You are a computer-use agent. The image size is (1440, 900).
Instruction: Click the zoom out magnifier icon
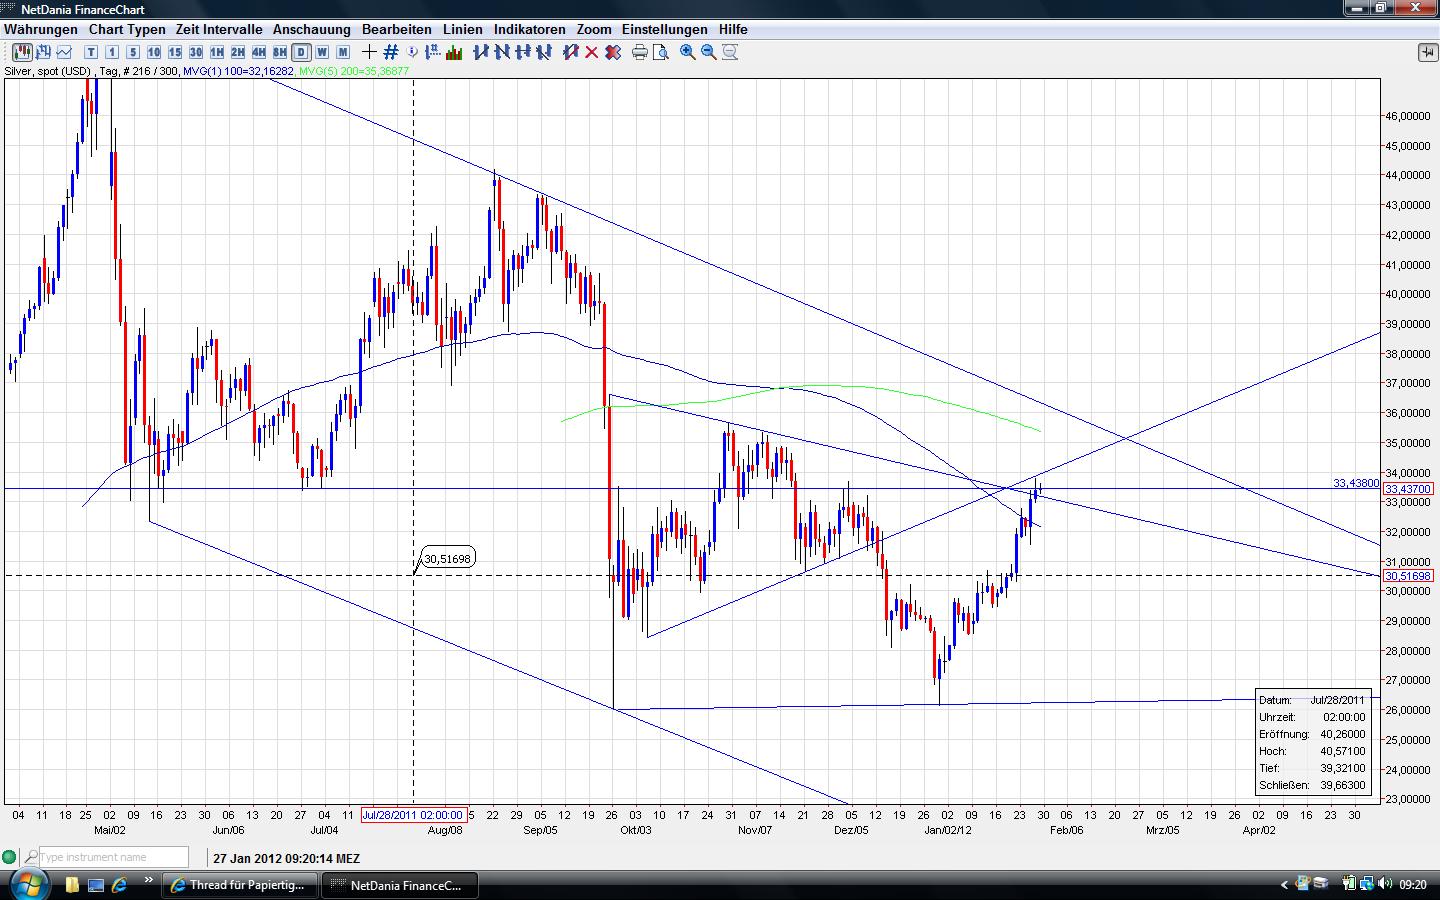pyautogui.click(x=709, y=52)
